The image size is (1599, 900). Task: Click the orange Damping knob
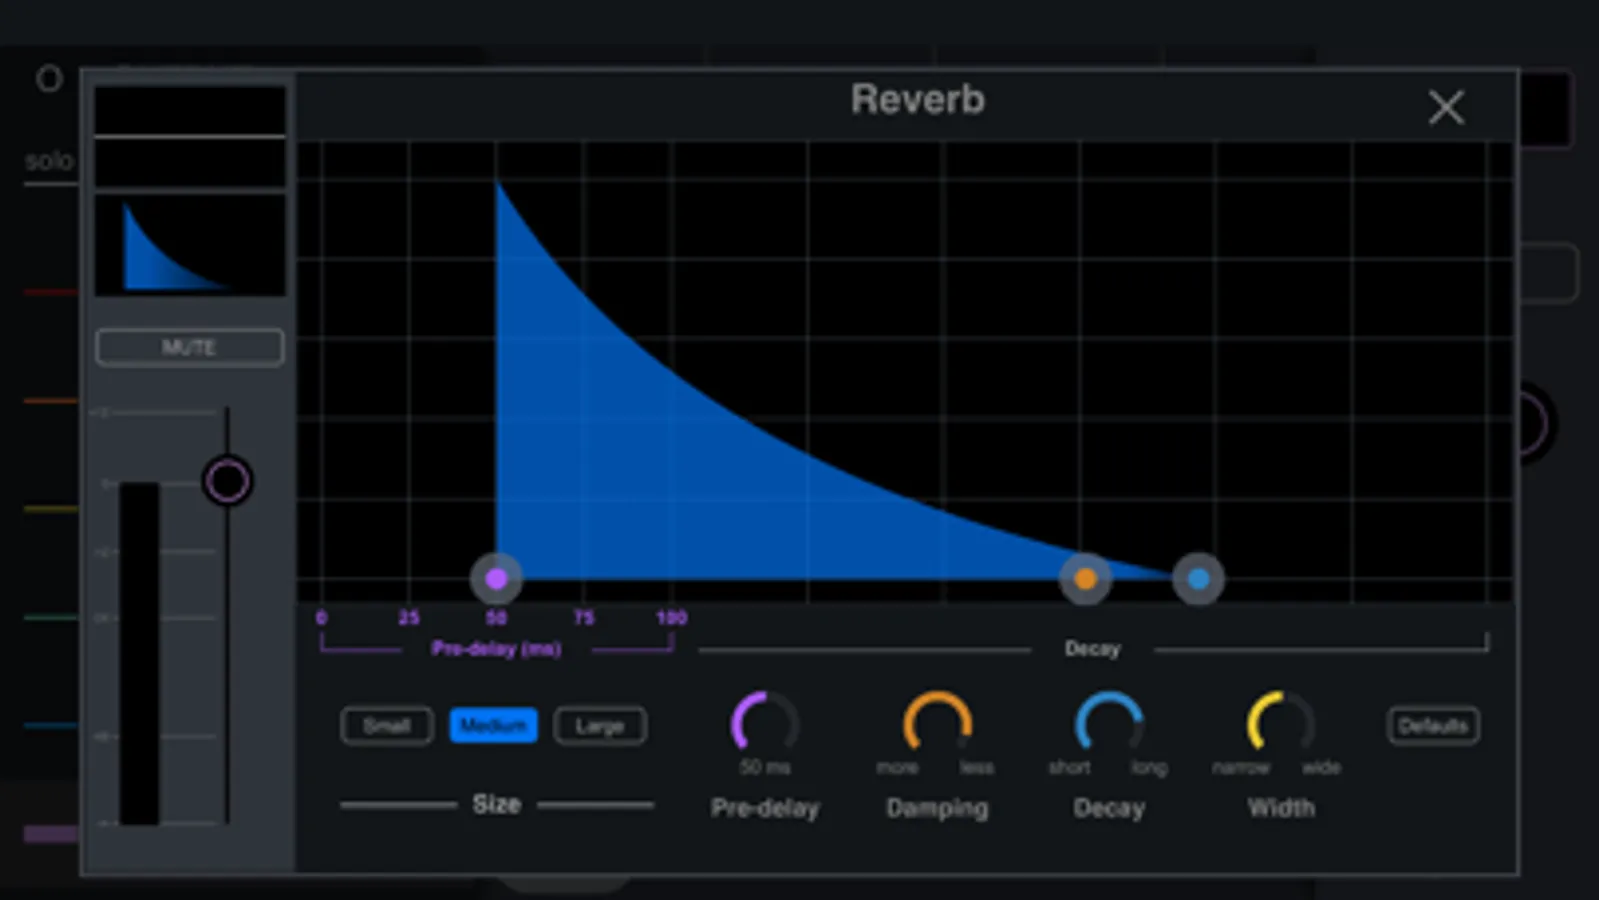point(937,722)
